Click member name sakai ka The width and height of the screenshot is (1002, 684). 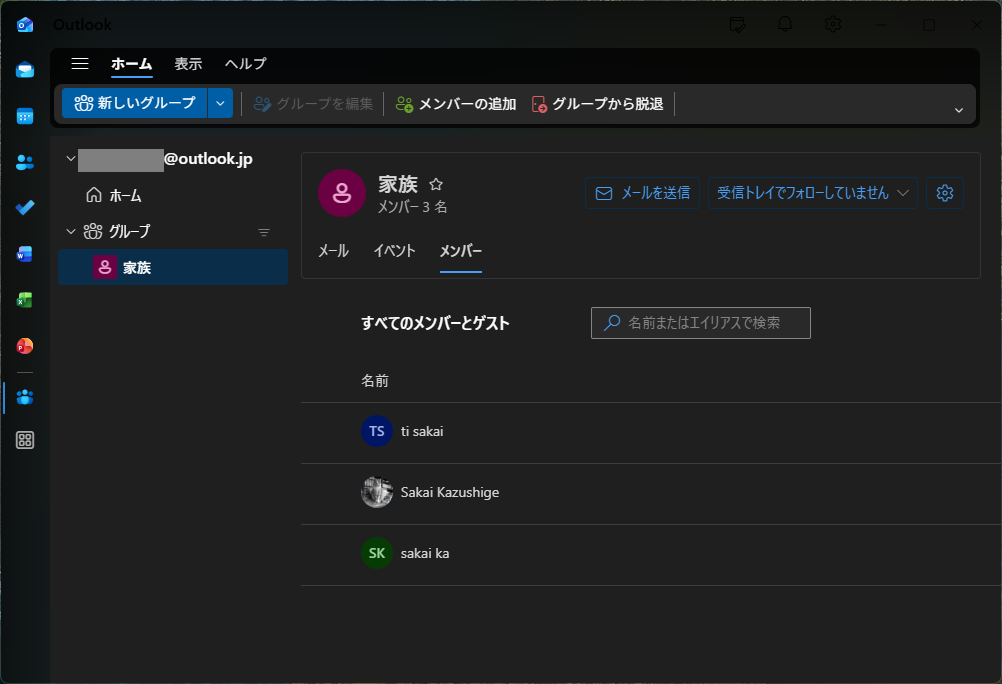pos(425,554)
